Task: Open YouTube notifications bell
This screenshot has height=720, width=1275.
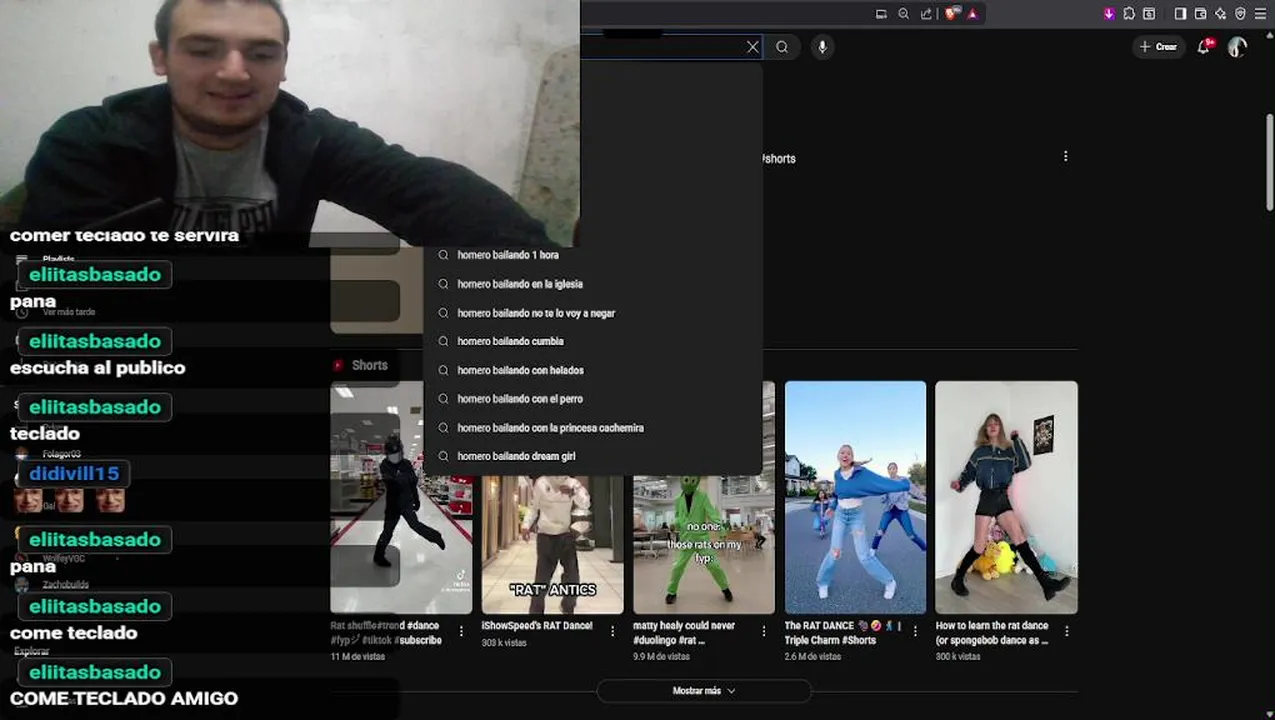Action: click(x=1204, y=46)
